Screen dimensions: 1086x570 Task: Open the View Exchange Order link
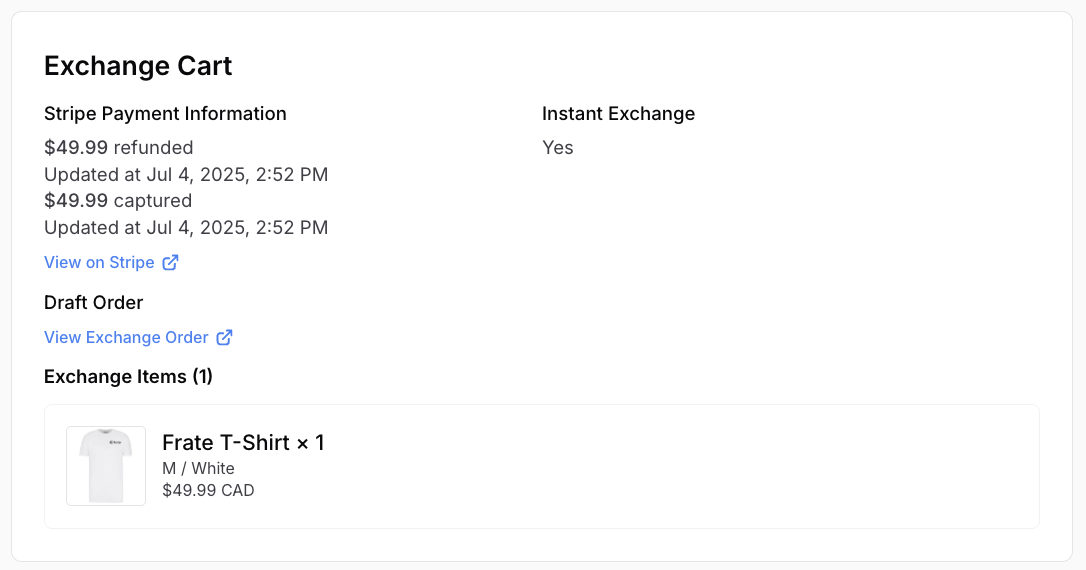(x=126, y=337)
